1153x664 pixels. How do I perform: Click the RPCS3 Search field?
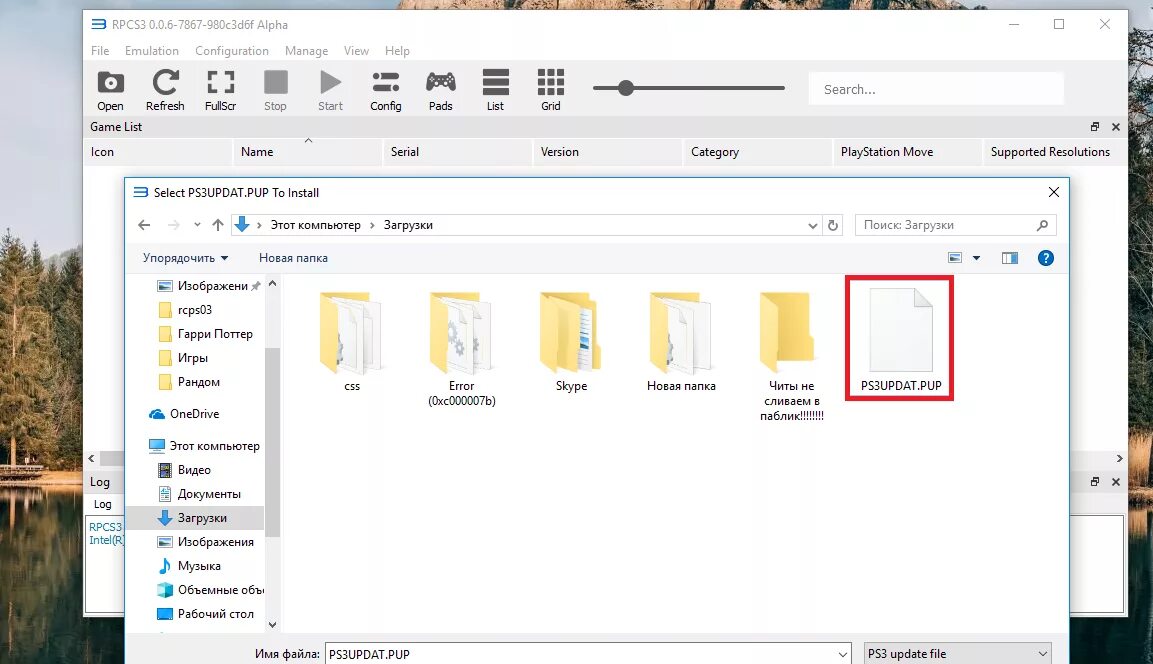coord(935,89)
